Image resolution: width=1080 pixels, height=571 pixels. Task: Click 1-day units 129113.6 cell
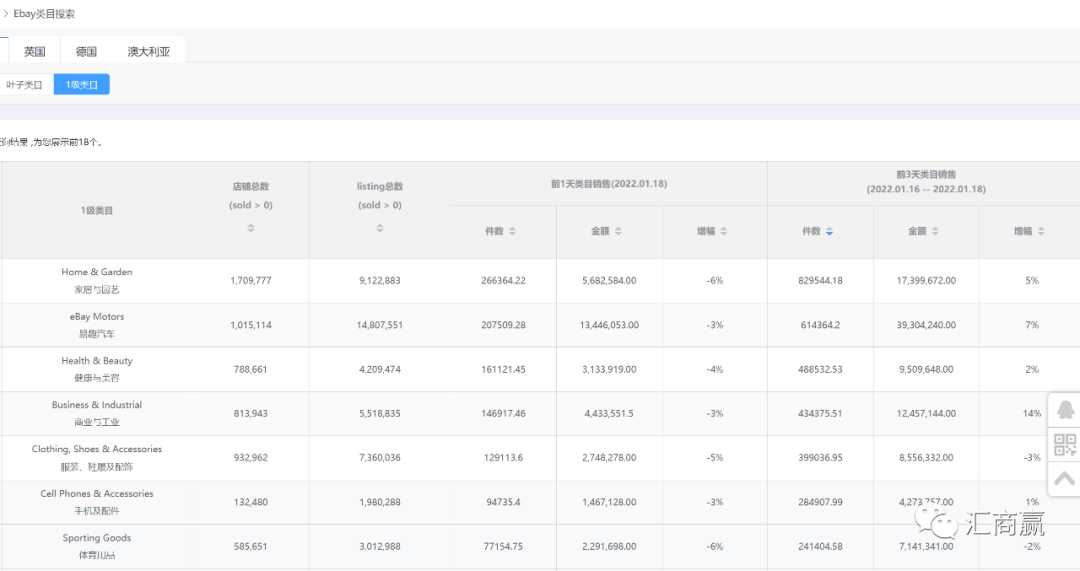pyautogui.click(x=503, y=458)
